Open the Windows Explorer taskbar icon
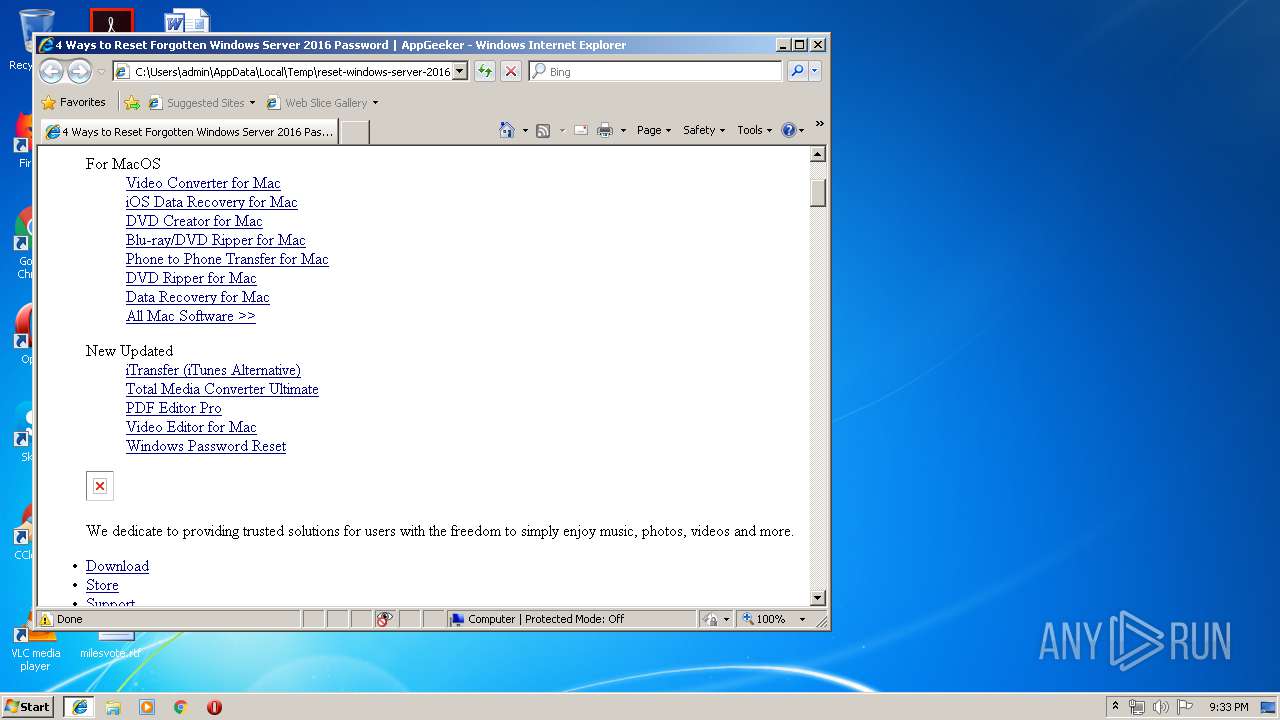1280x720 pixels. [113, 707]
